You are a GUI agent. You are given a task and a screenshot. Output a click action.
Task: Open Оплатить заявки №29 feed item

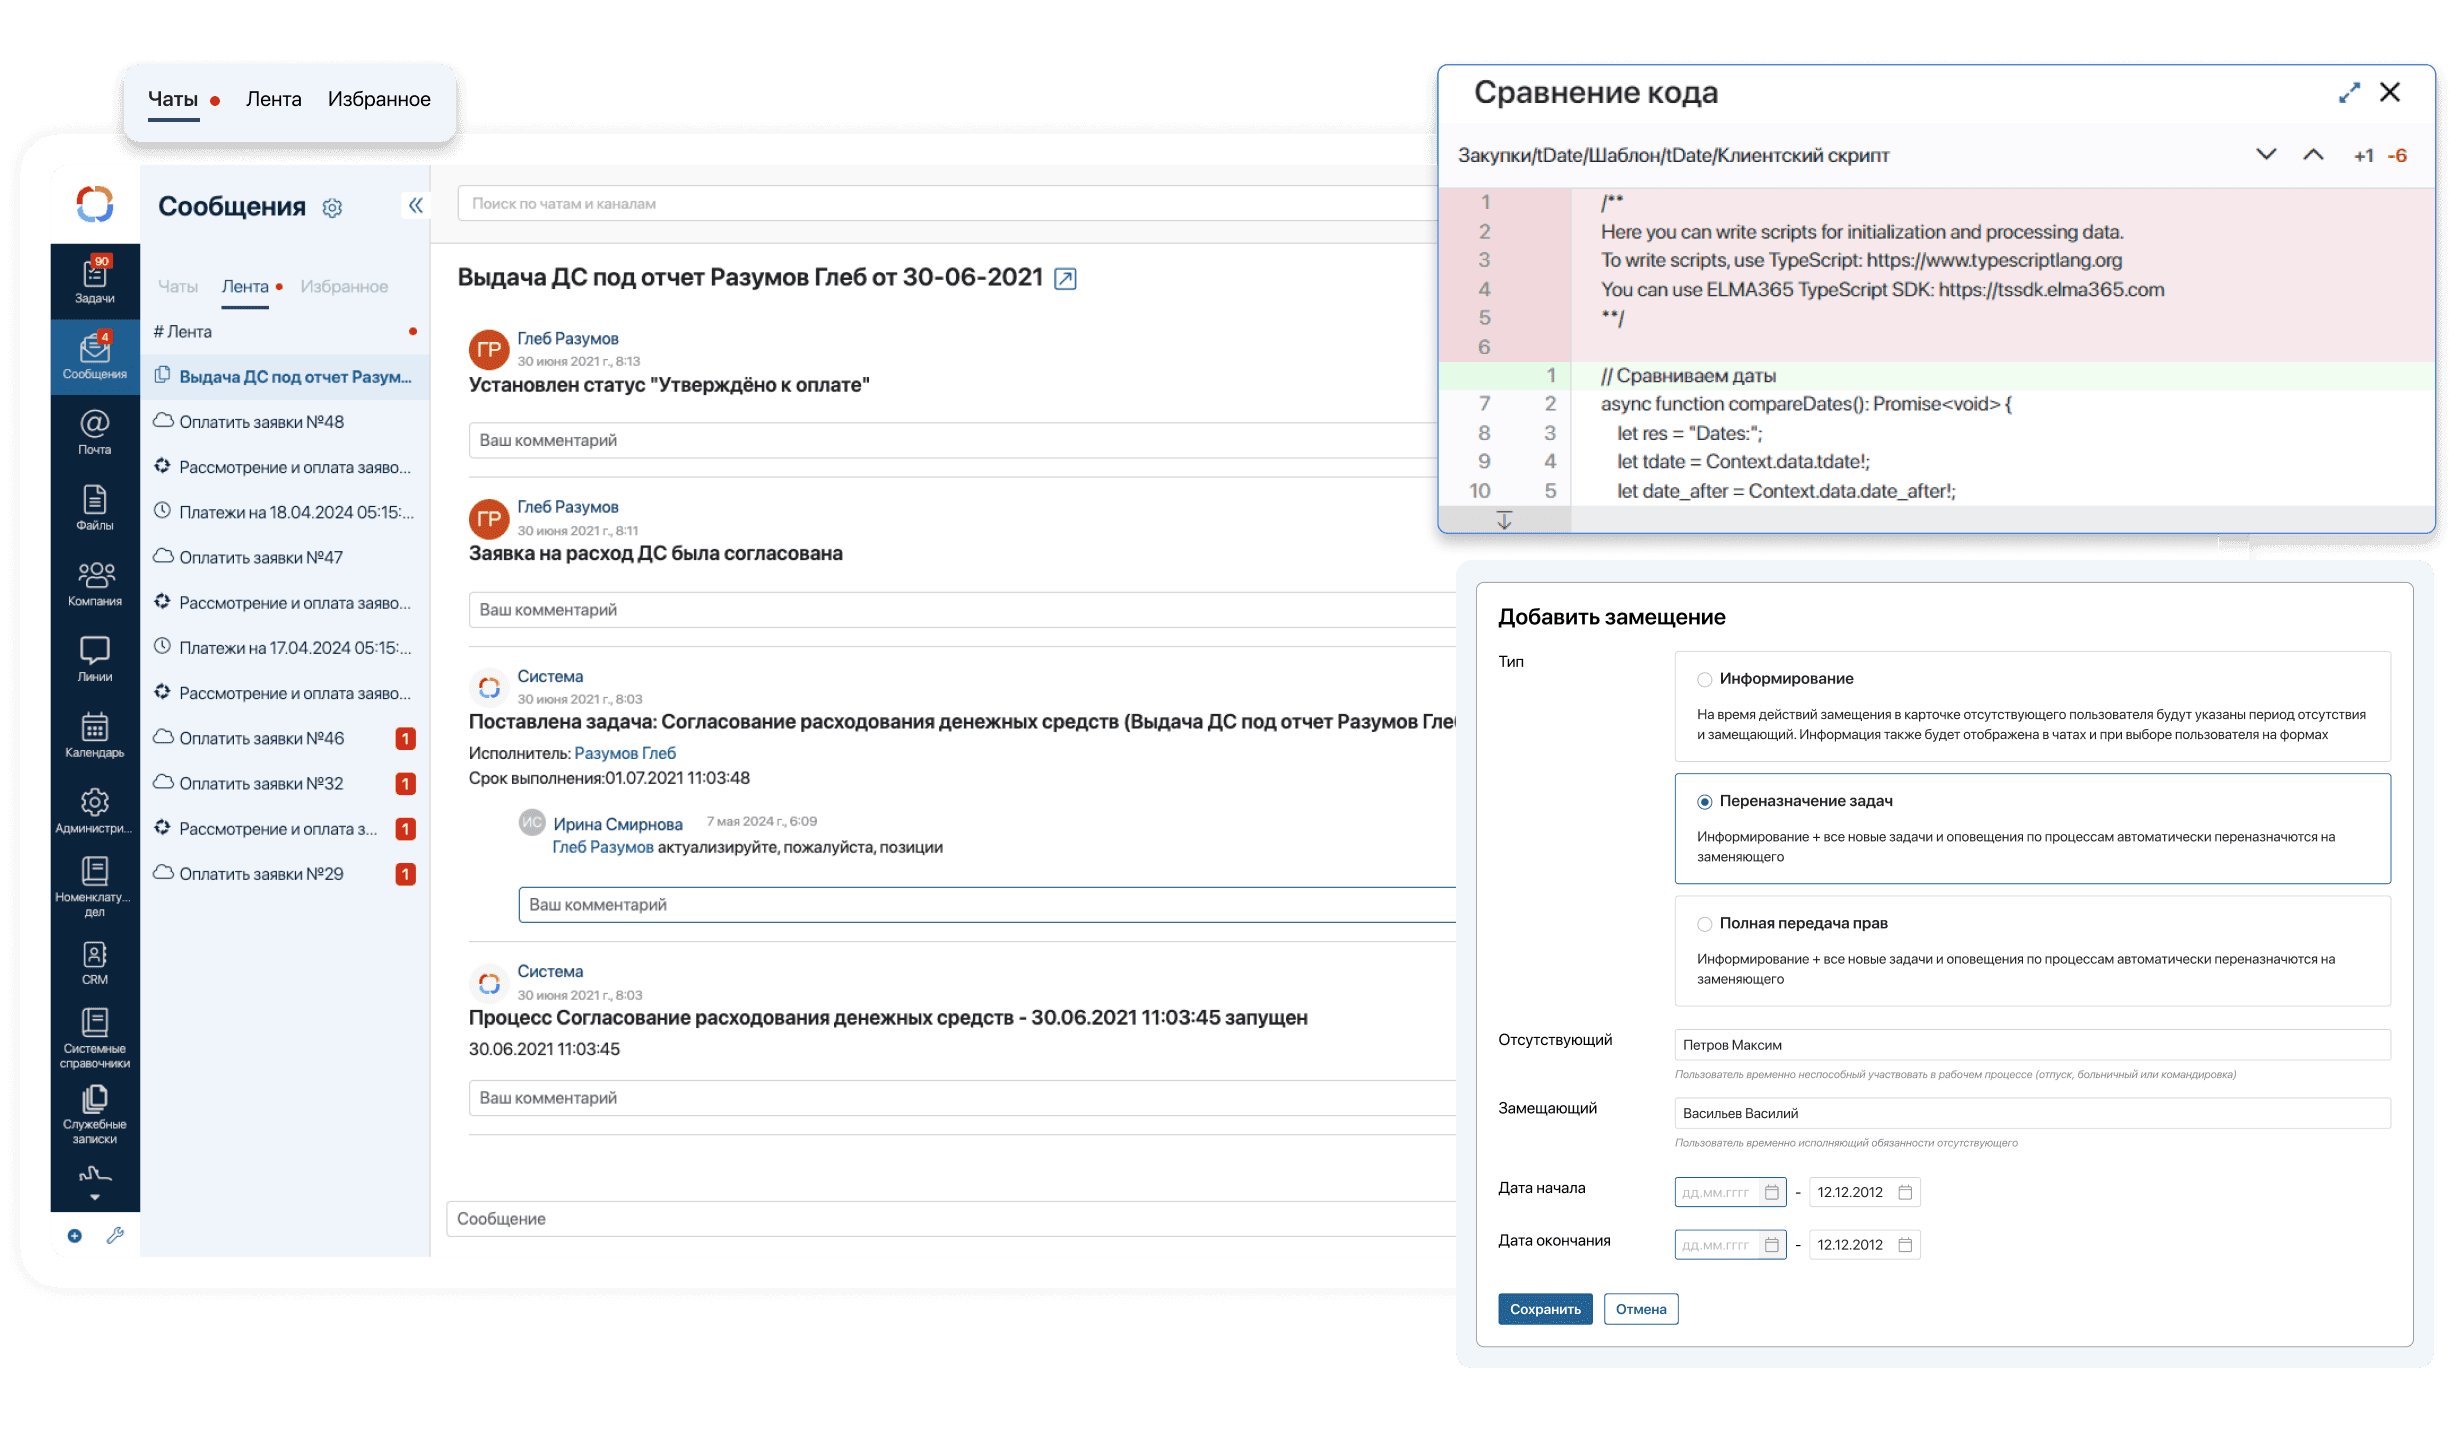(285, 874)
